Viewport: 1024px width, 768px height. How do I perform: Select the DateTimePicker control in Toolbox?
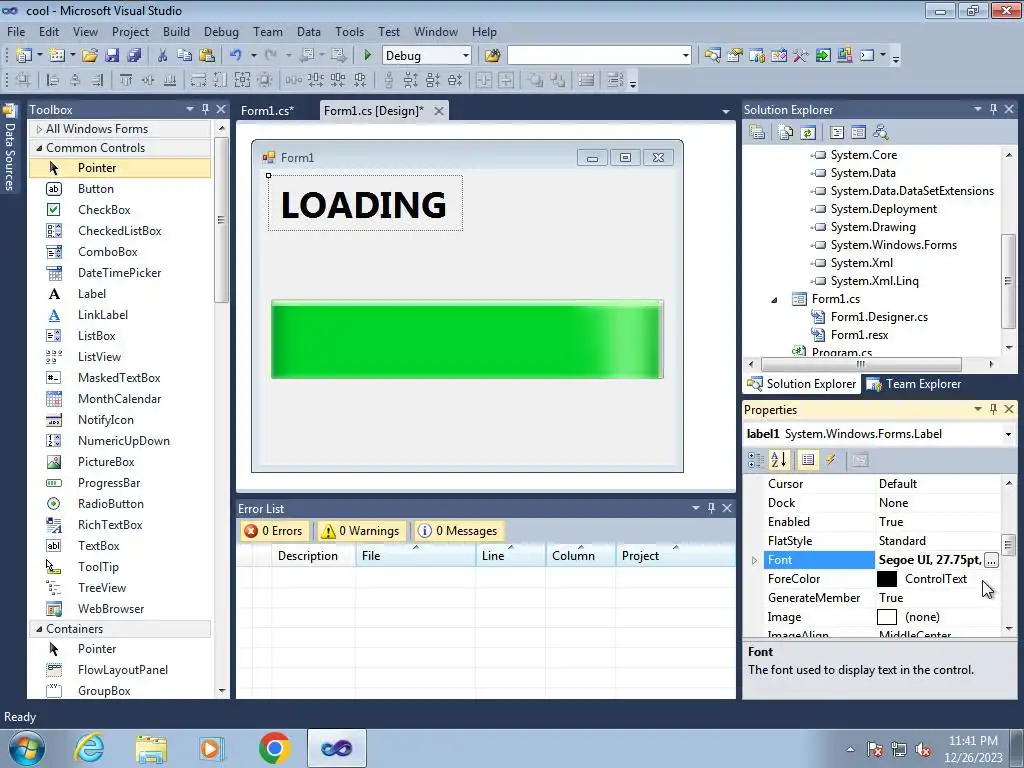coord(120,273)
